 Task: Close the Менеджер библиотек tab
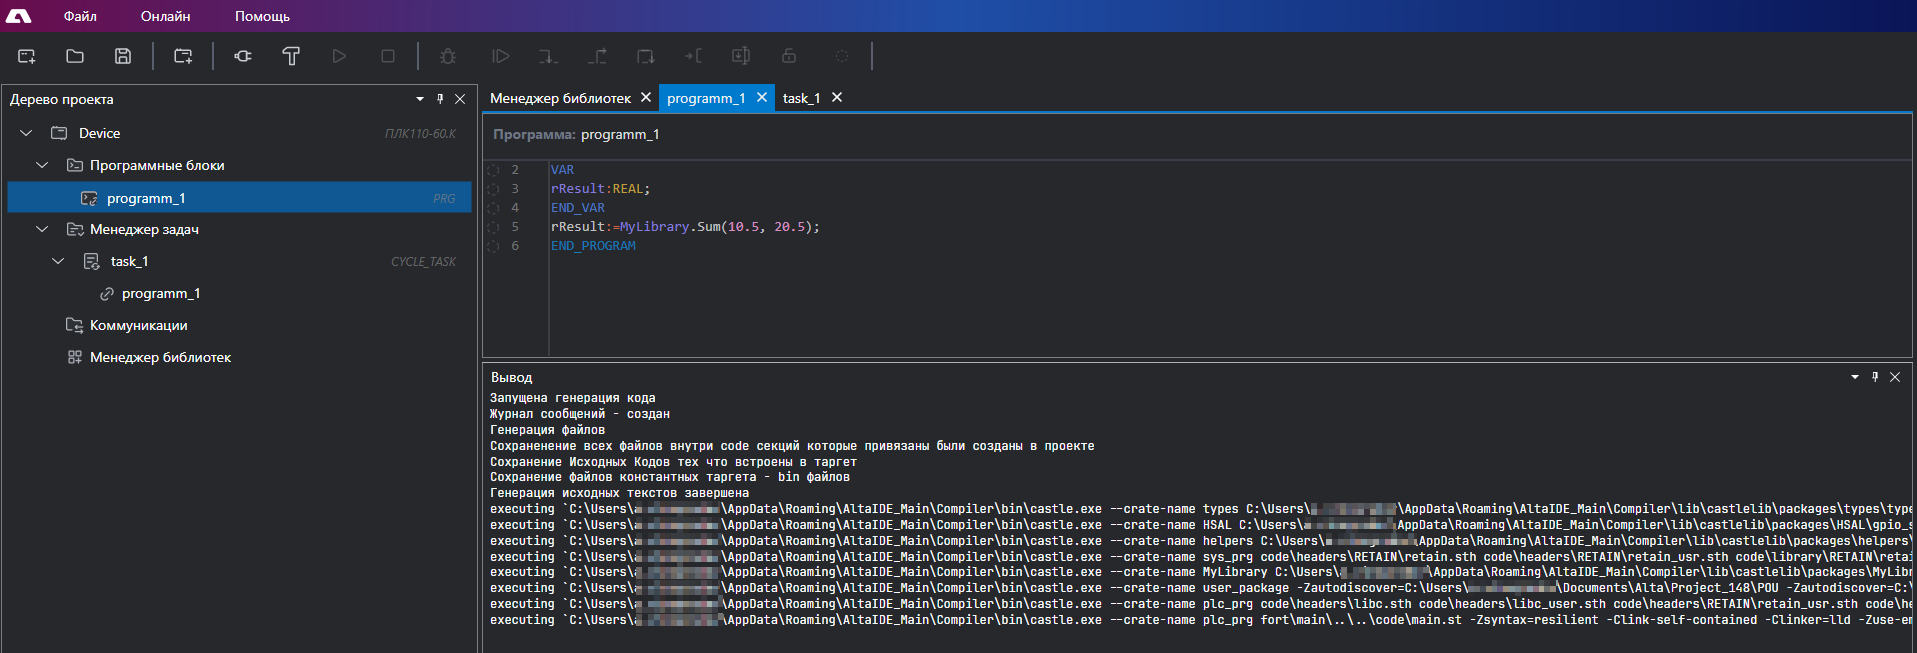[x=646, y=97]
